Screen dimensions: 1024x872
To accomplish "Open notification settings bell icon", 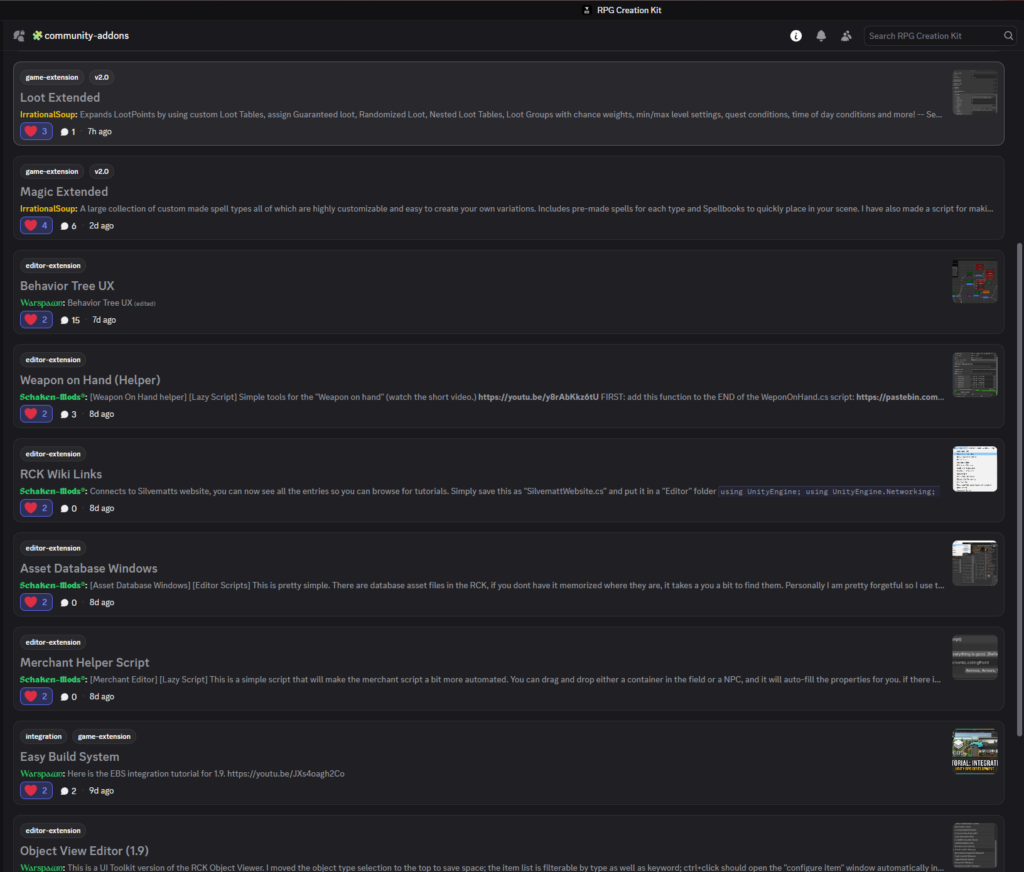I will click(x=821, y=36).
